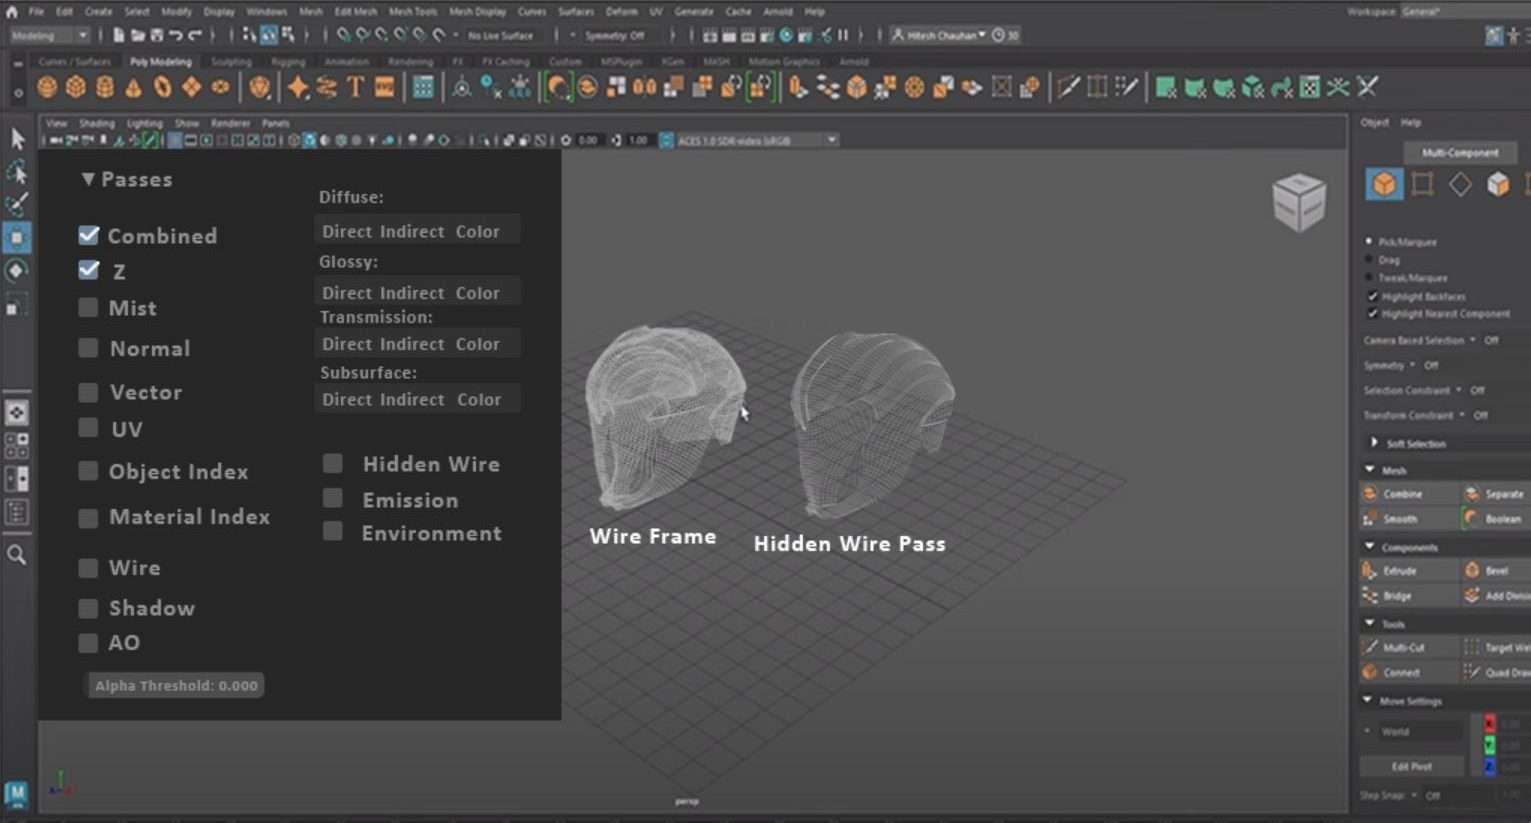Click the new scene file icon

coord(118,35)
